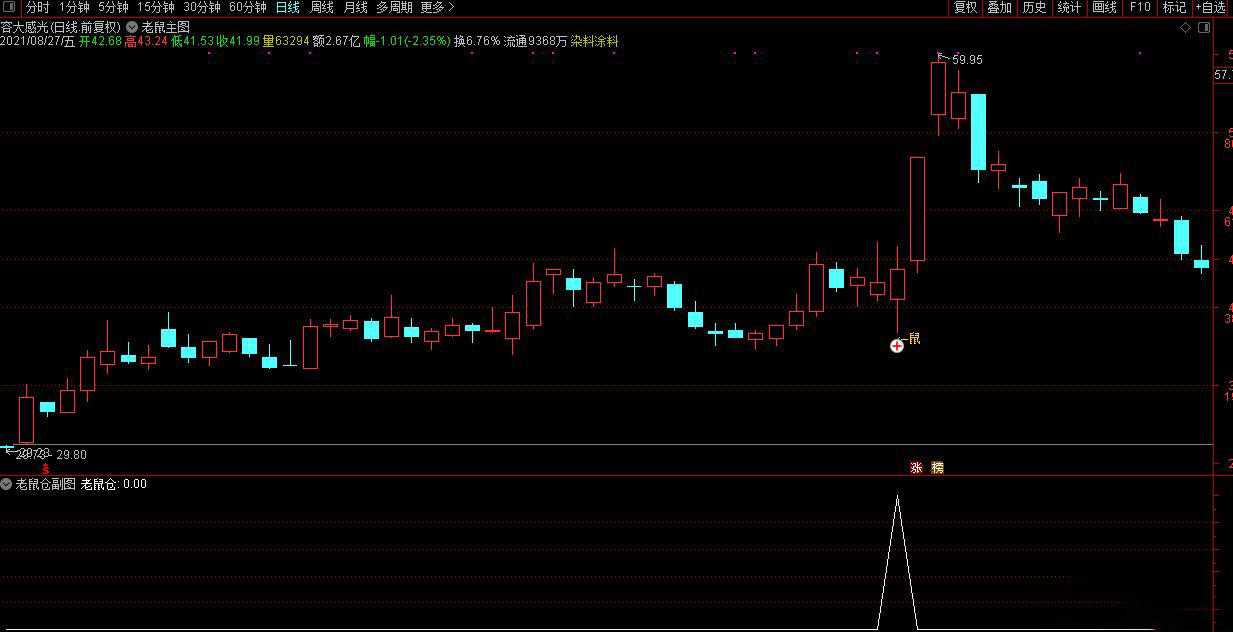Click the +自选 add to watchlist button

[1211, 8]
